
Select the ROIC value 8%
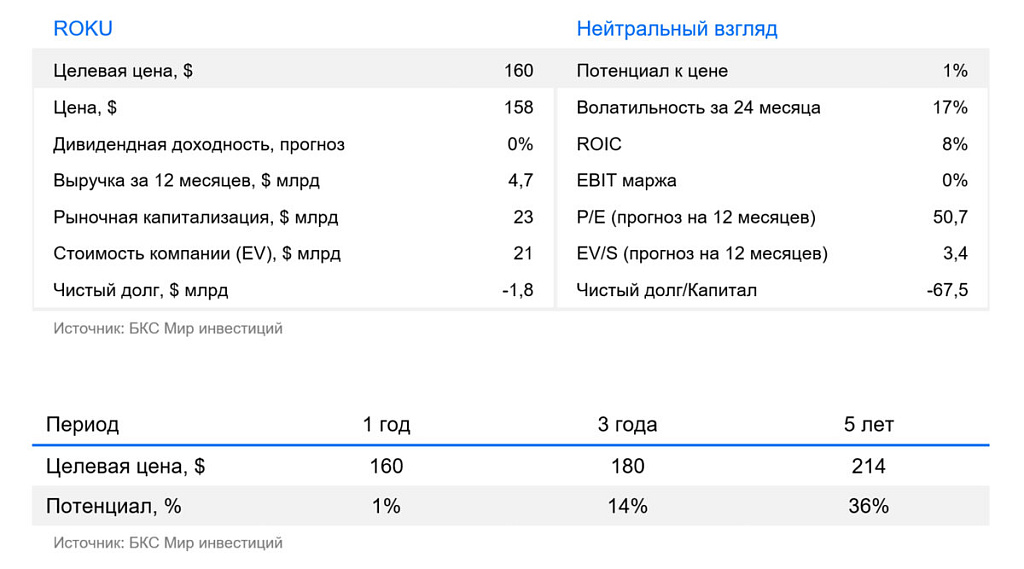click(x=955, y=144)
